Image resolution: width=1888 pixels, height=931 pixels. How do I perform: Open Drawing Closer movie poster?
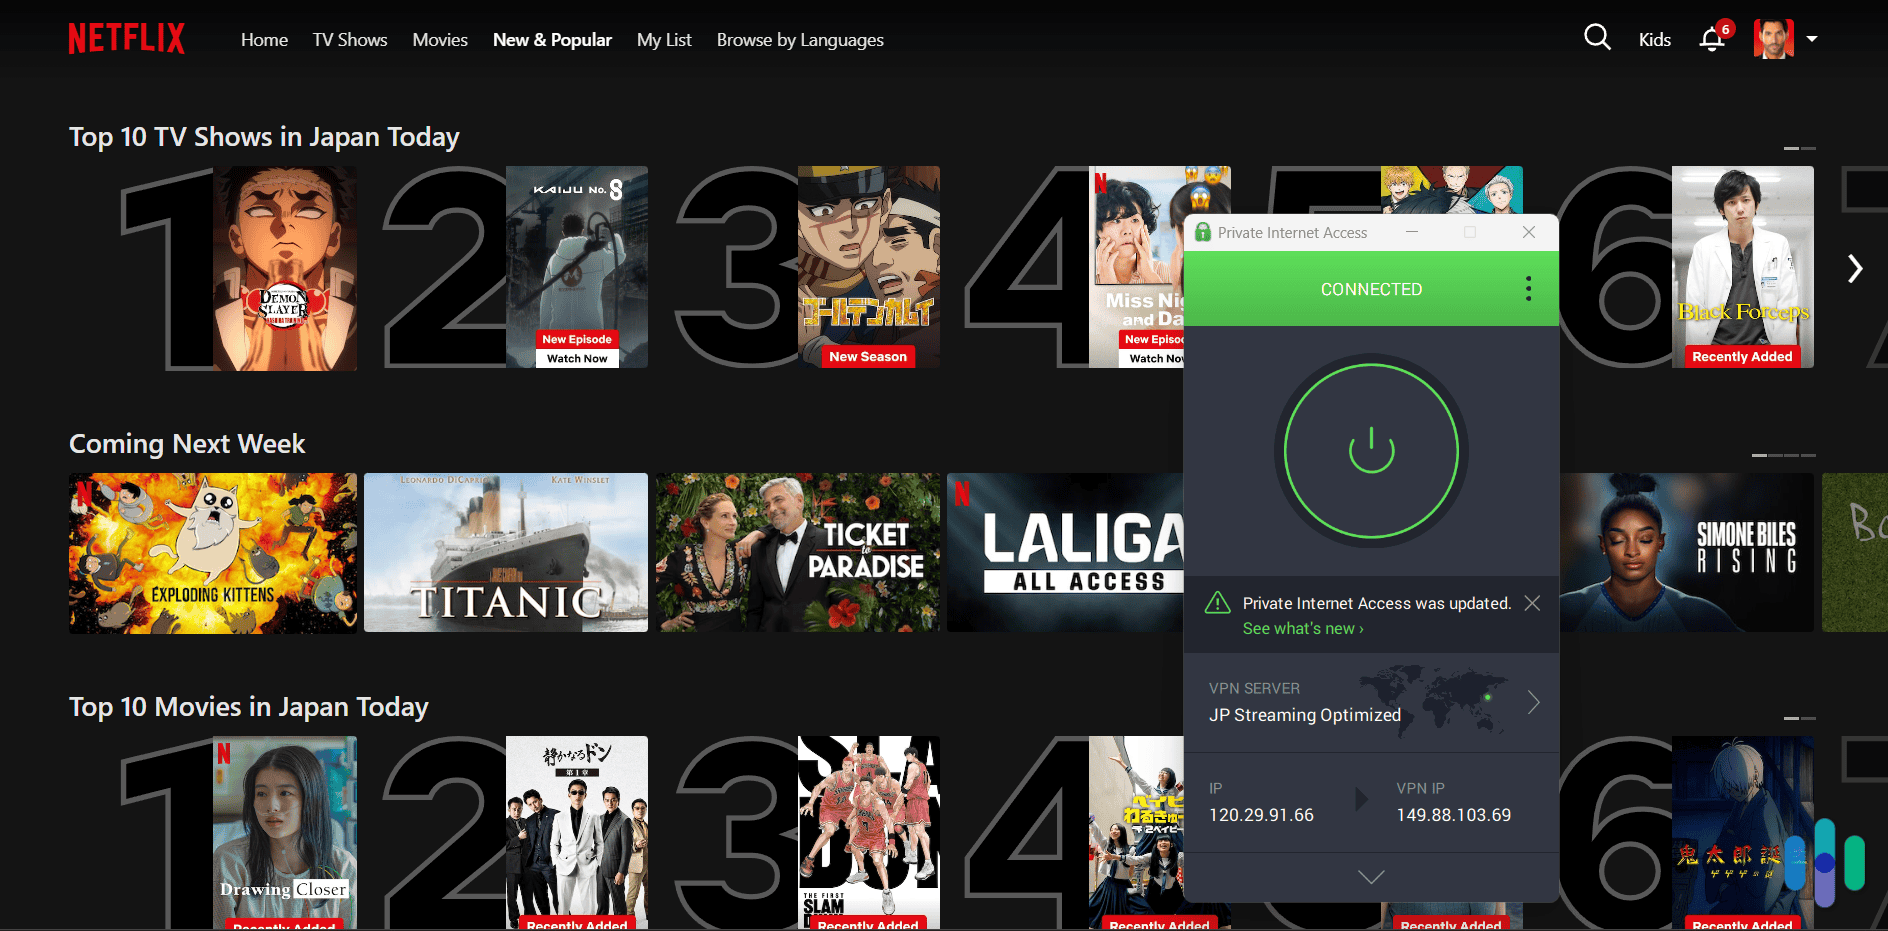[x=285, y=832]
